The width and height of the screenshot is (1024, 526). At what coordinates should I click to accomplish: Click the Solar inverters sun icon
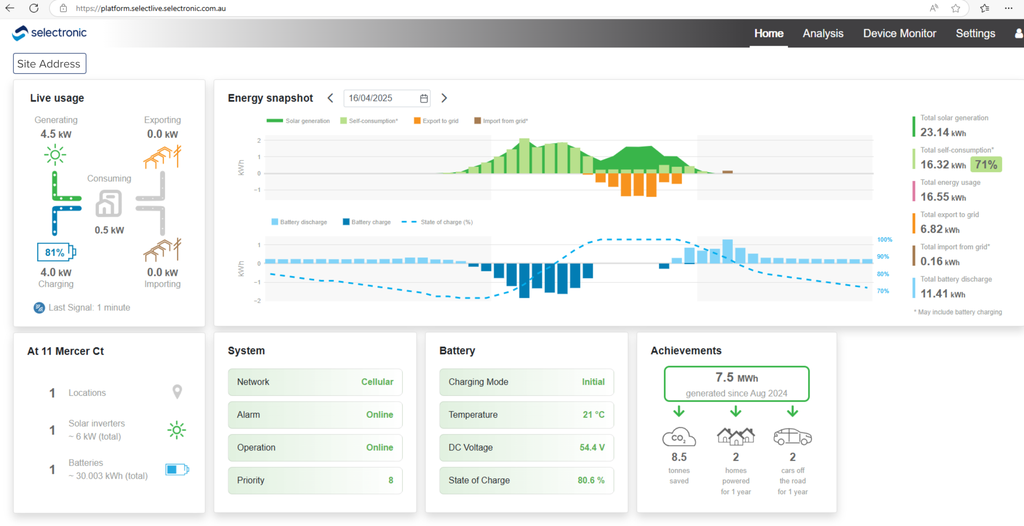(x=176, y=430)
